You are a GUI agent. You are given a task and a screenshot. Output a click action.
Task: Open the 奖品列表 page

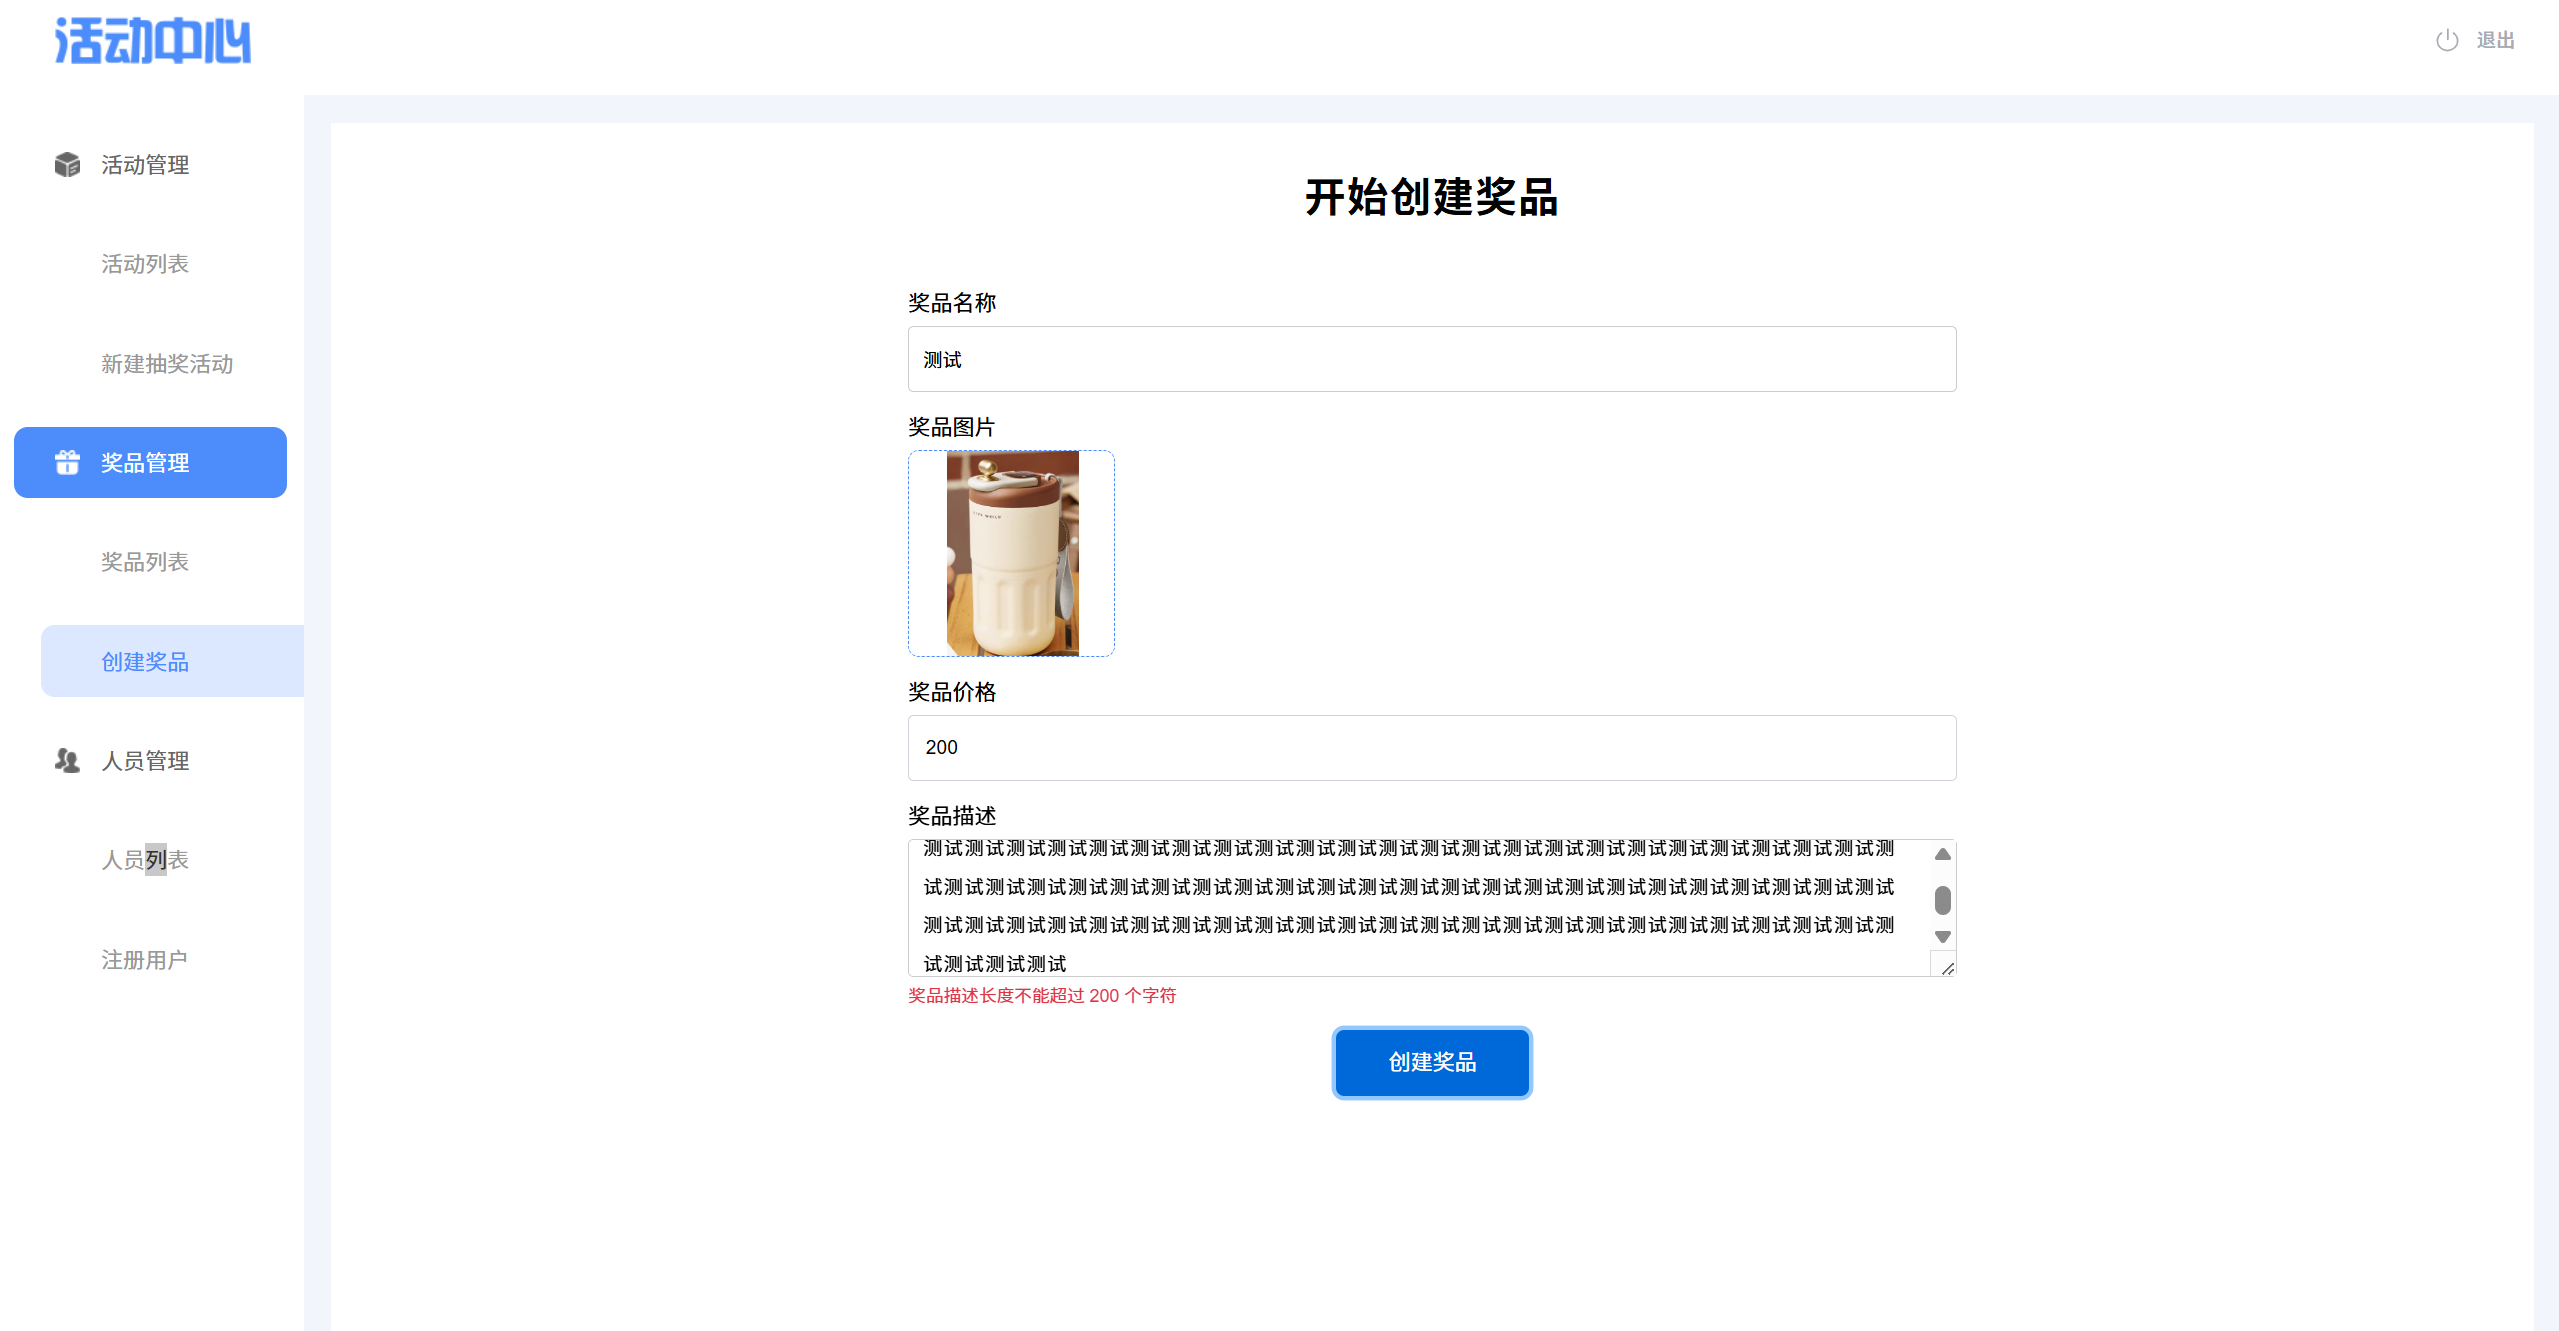pos(145,562)
